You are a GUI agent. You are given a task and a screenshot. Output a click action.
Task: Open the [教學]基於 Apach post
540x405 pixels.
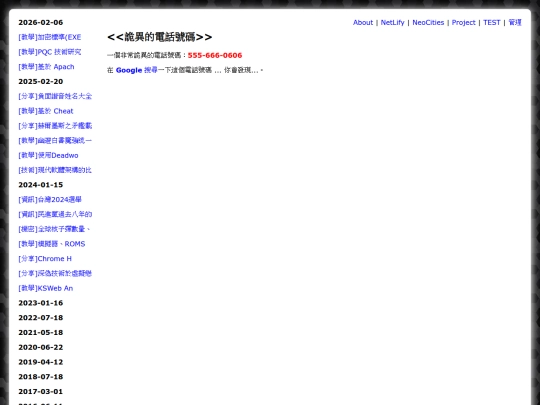[46, 67]
